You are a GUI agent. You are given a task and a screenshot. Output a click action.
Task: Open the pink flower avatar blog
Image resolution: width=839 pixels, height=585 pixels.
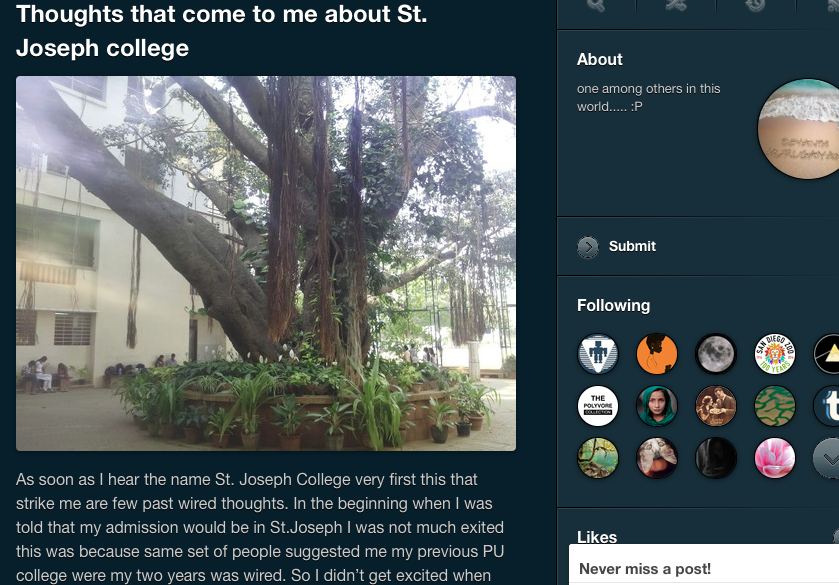pos(774,458)
